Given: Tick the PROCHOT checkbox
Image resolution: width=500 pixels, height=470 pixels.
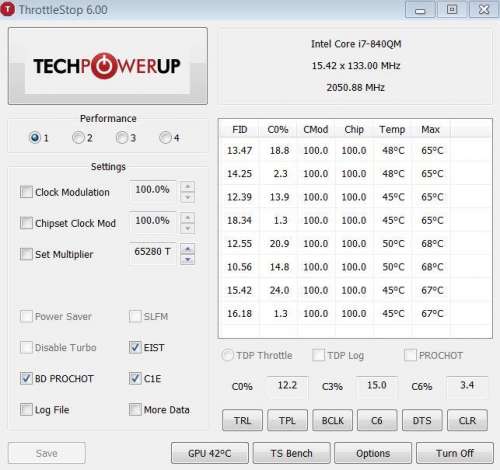Looking at the screenshot, I should (x=410, y=355).
